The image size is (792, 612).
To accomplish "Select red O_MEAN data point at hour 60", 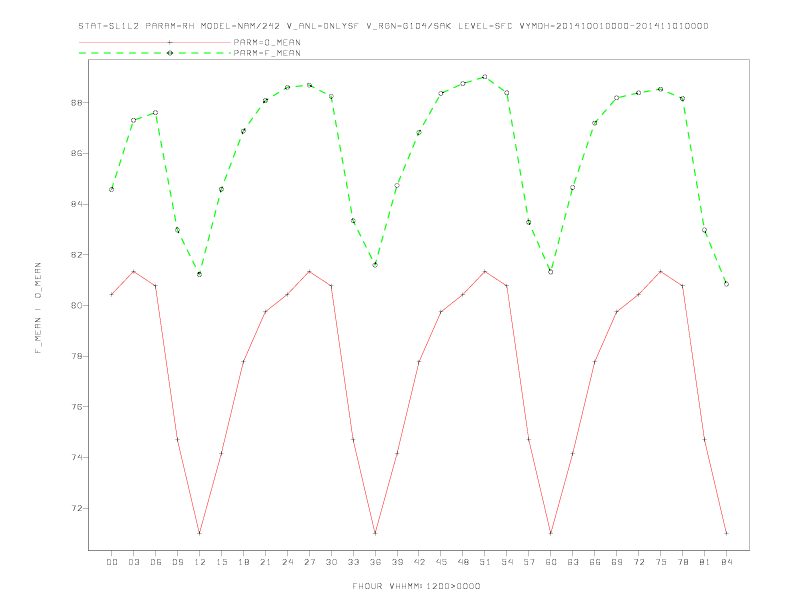I will pyautogui.click(x=551, y=533).
